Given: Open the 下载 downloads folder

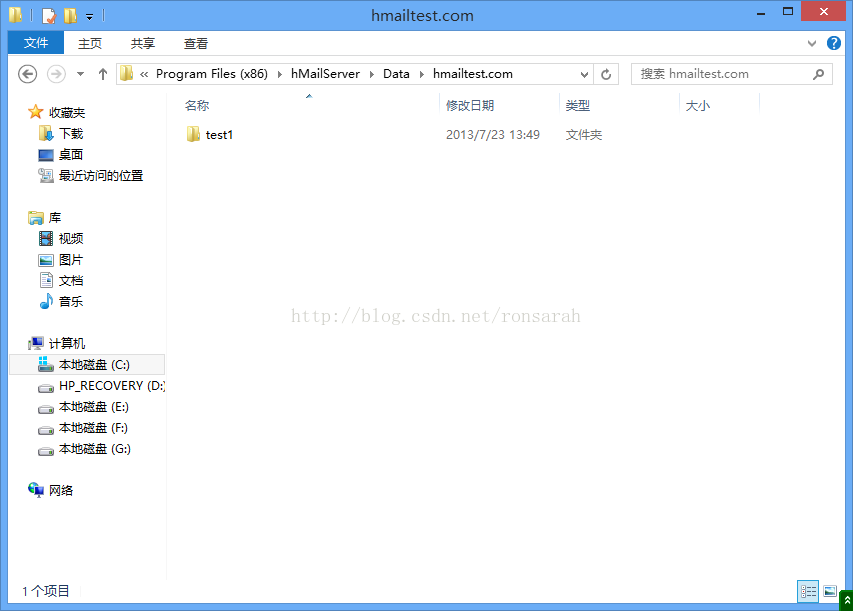Looking at the screenshot, I should coord(71,134).
